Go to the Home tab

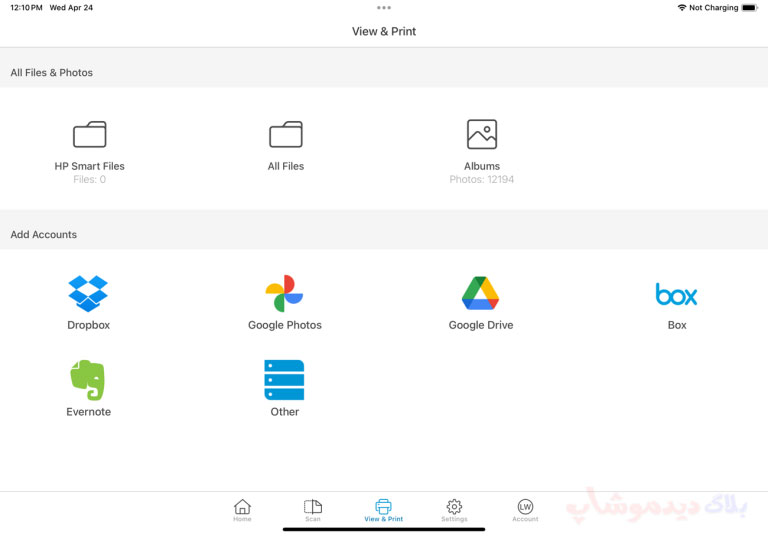tap(242, 510)
